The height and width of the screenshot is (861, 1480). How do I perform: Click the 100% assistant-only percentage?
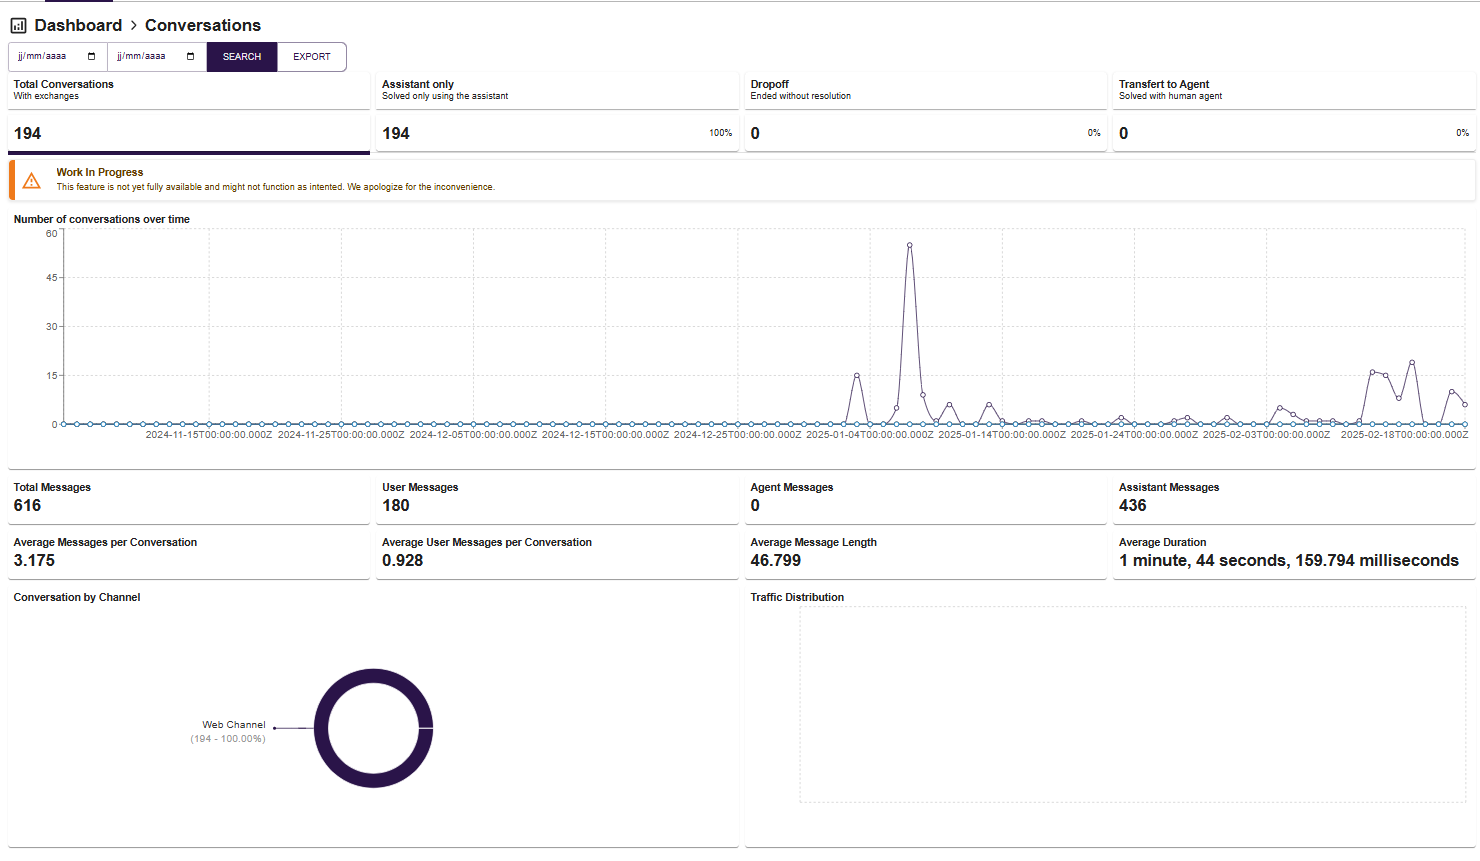721,133
